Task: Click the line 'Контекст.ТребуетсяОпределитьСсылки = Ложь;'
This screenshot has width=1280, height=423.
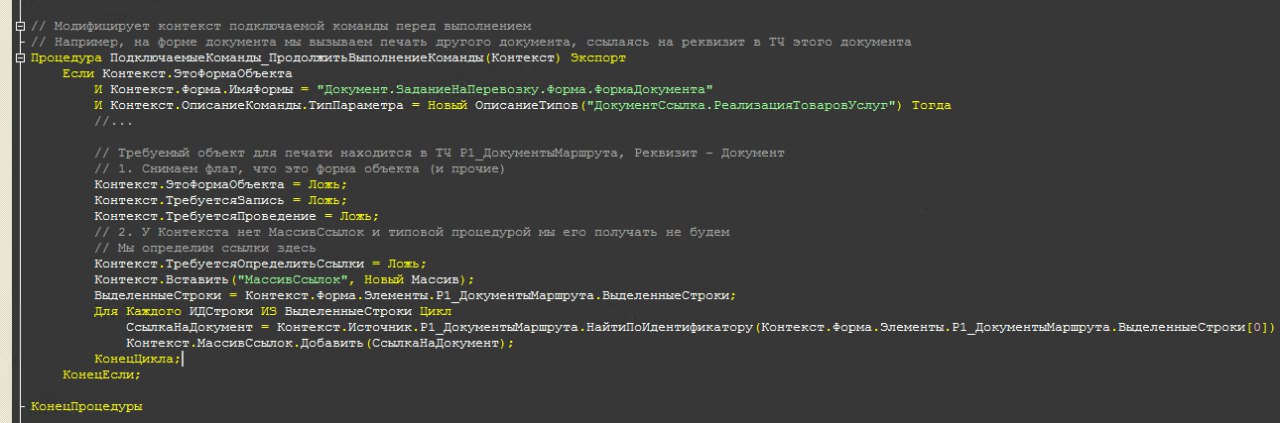Action: point(260,264)
